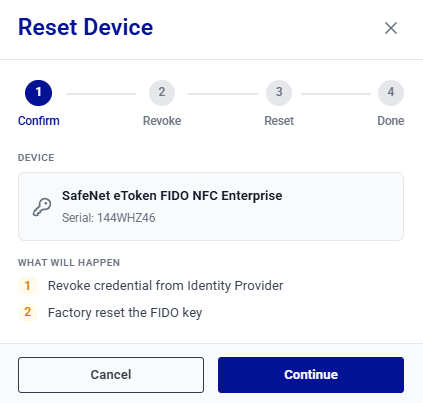Click the Done step label
This screenshot has width=423, height=403.
coord(391,121)
